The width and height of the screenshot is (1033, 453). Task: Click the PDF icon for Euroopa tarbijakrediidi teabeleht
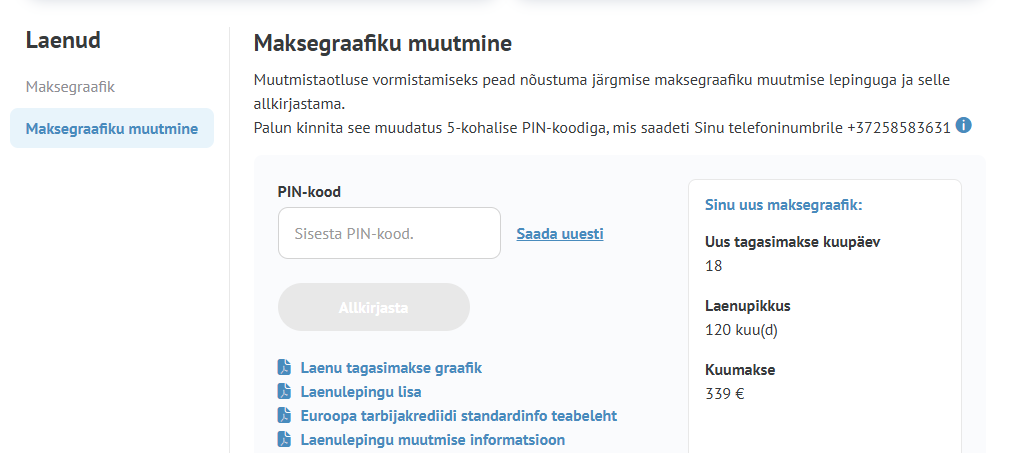click(284, 416)
